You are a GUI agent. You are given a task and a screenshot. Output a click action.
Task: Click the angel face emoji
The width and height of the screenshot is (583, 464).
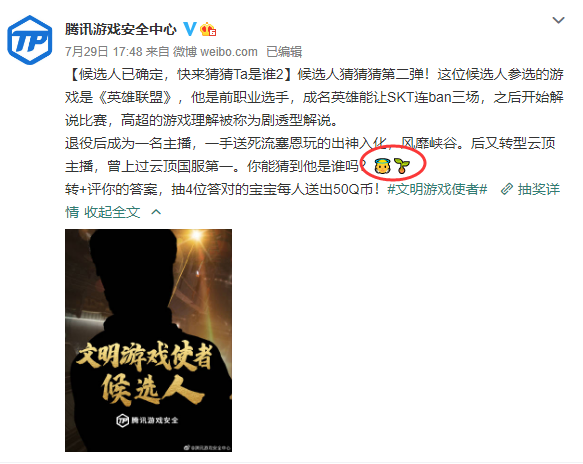(x=383, y=165)
